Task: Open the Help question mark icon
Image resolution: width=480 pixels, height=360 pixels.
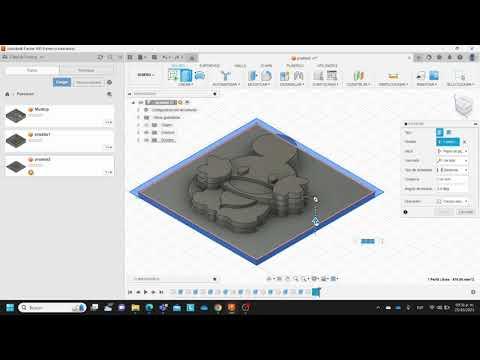Action: pyautogui.click(x=460, y=57)
